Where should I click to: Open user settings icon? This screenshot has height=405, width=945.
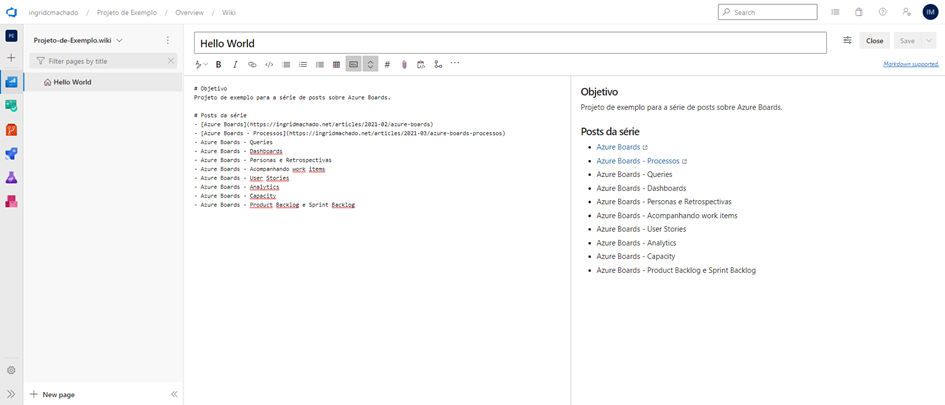pyautogui.click(x=906, y=12)
